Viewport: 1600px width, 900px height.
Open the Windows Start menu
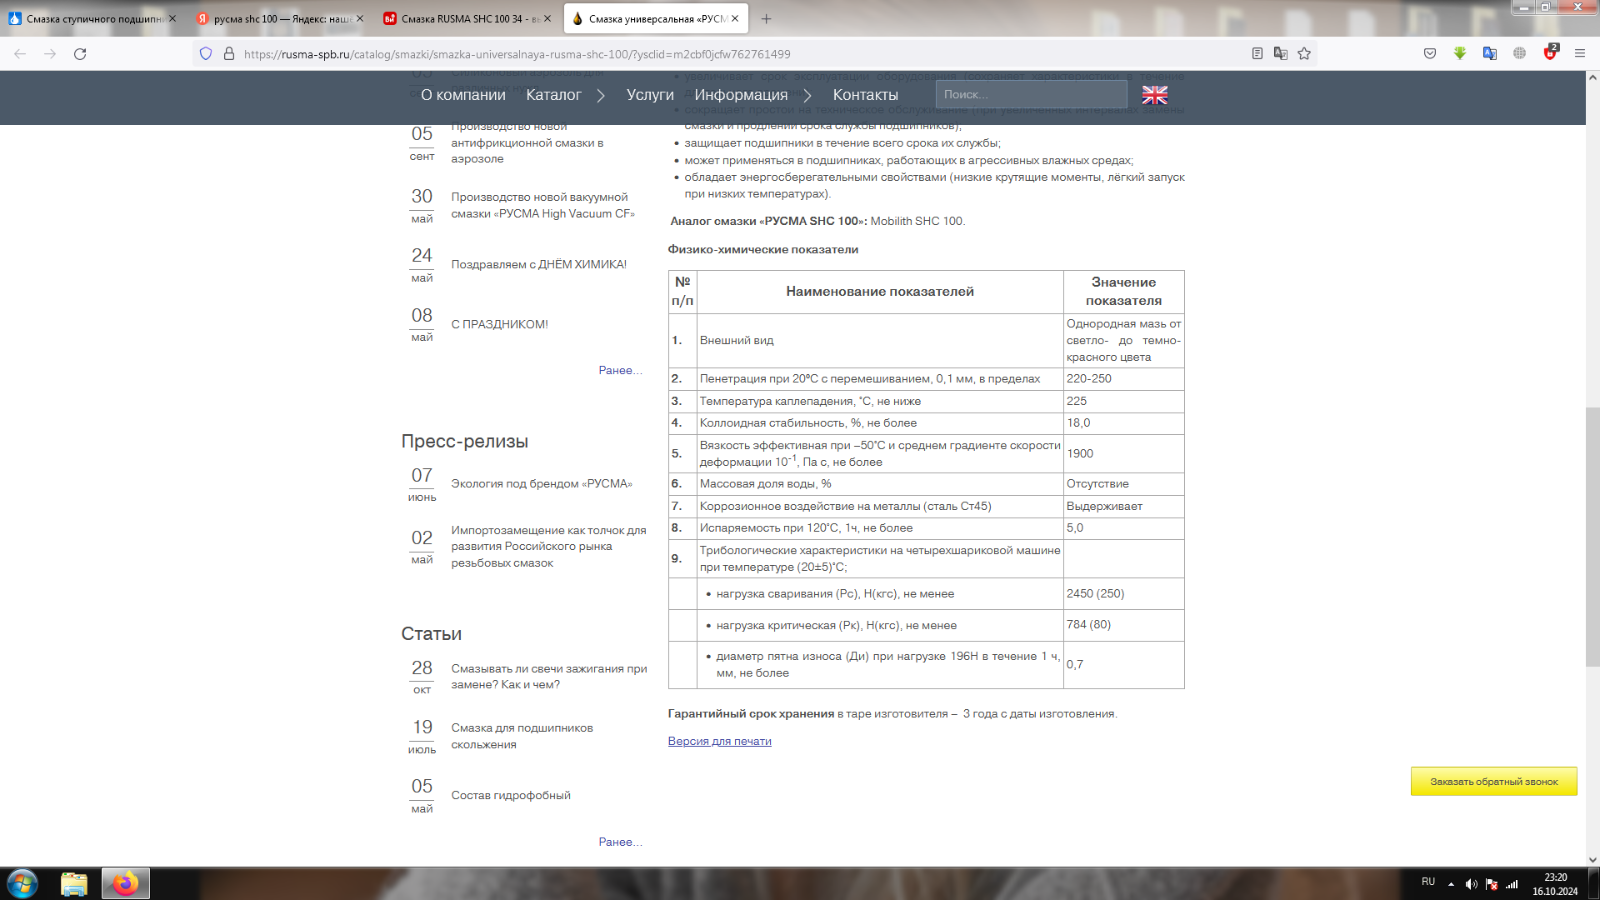pyautogui.click(x=22, y=884)
